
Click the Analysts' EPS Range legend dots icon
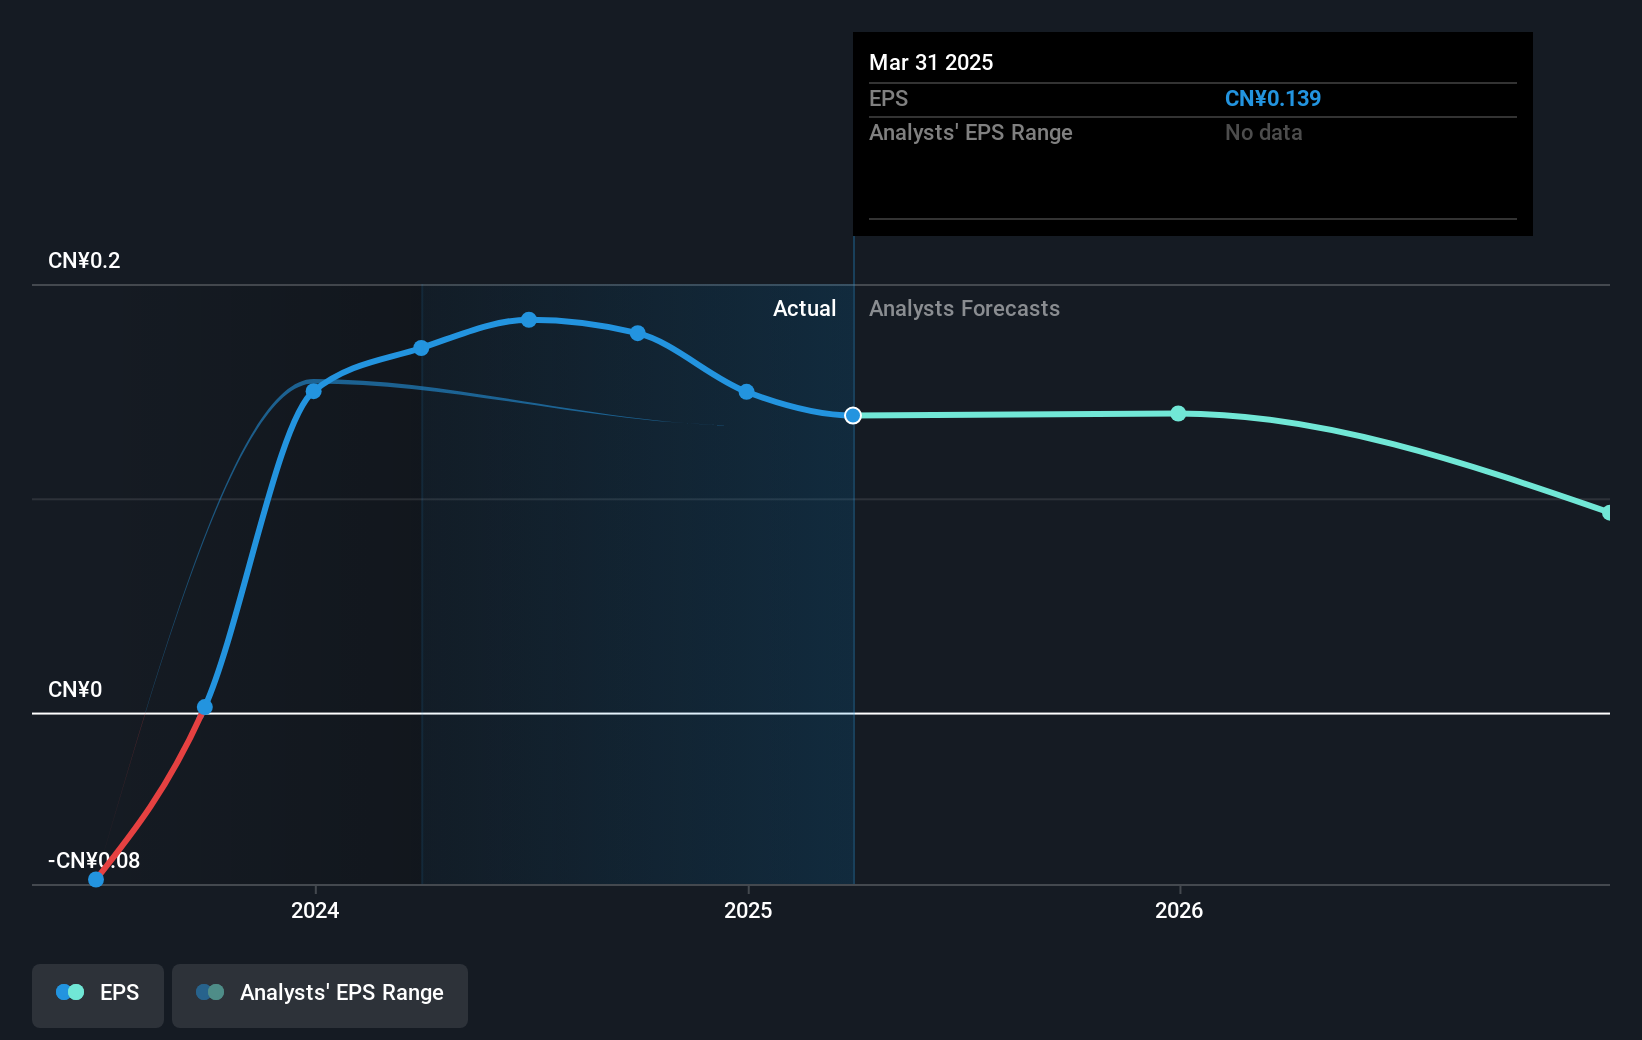point(210,992)
